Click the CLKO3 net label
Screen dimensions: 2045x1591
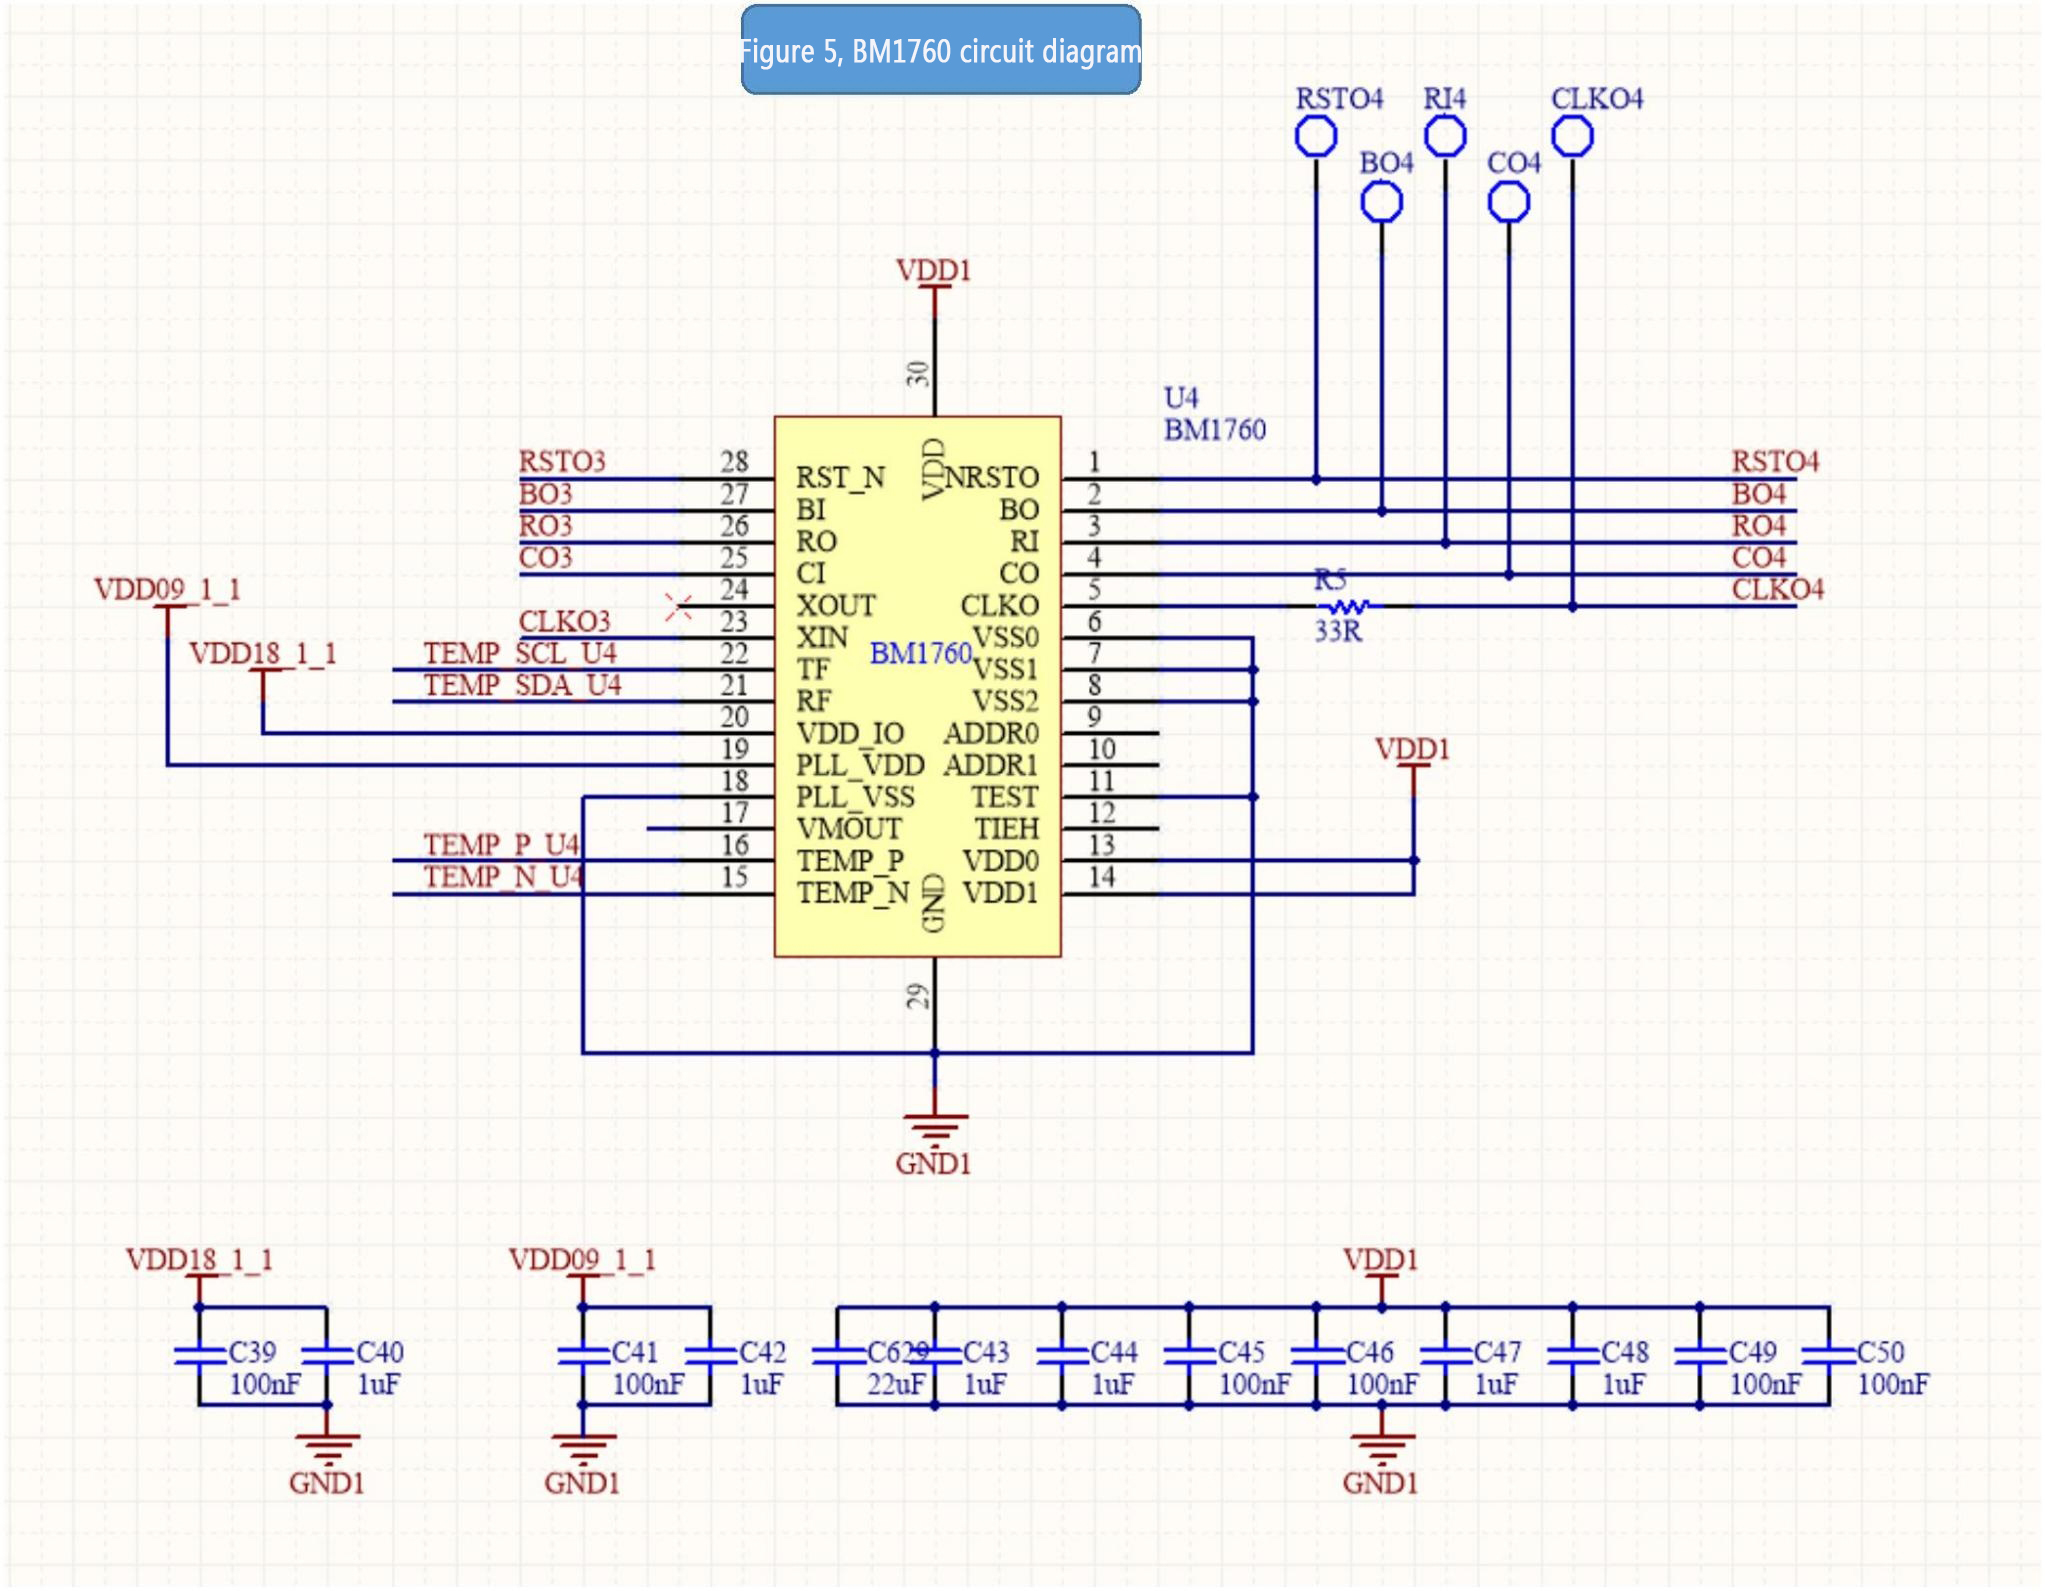pyautogui.click(x=564, y=621)
